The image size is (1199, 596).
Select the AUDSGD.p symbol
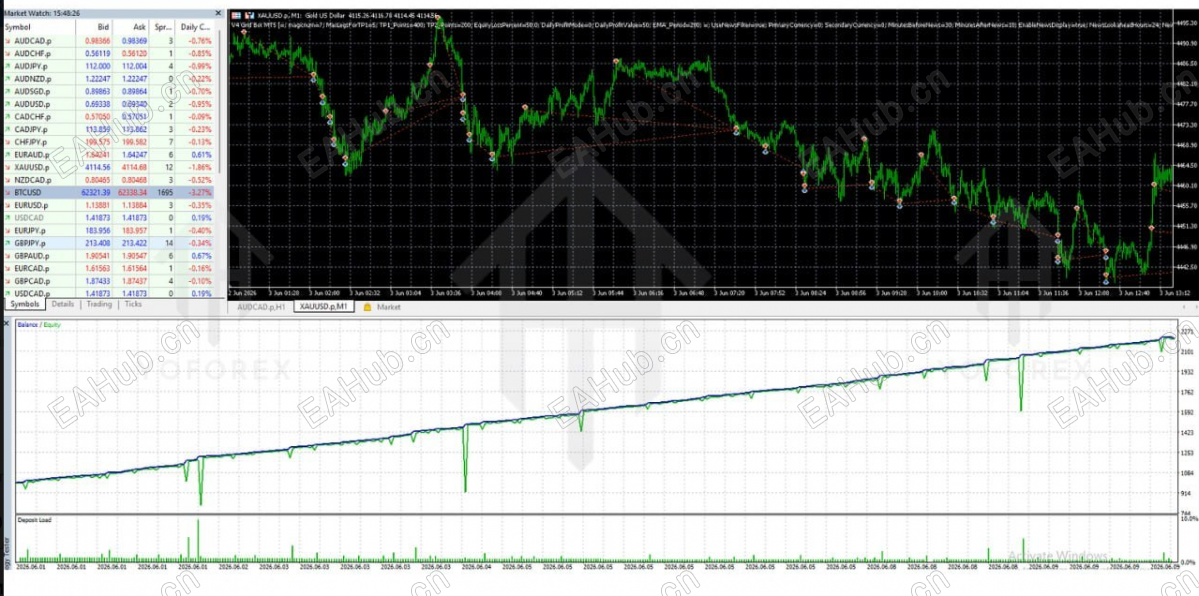tap(33, 91)
